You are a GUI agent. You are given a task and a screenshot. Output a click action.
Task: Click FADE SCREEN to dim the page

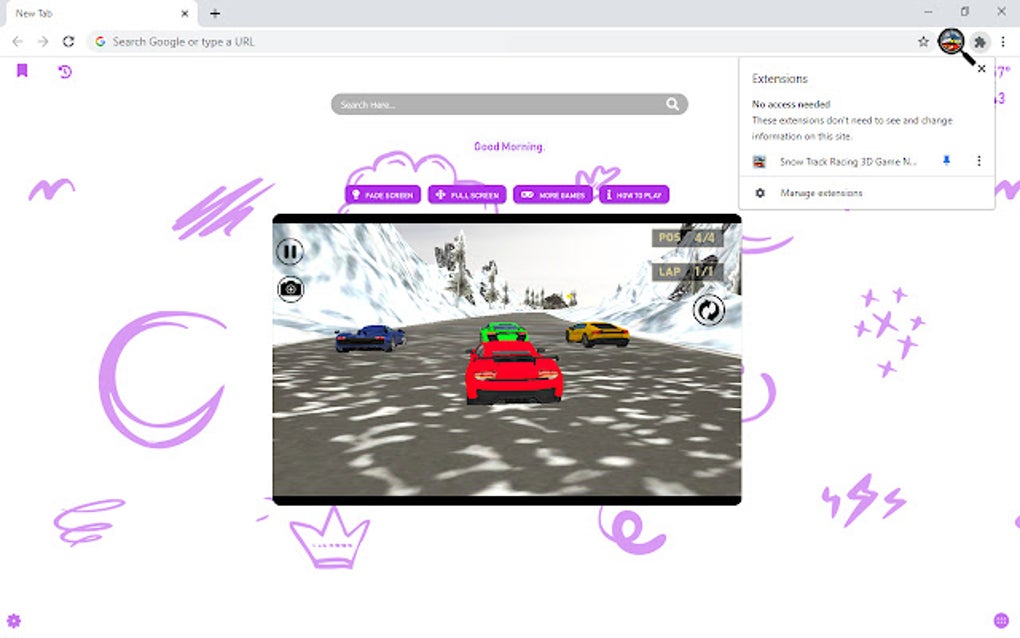pyautogui.click(x=383, y=194)
